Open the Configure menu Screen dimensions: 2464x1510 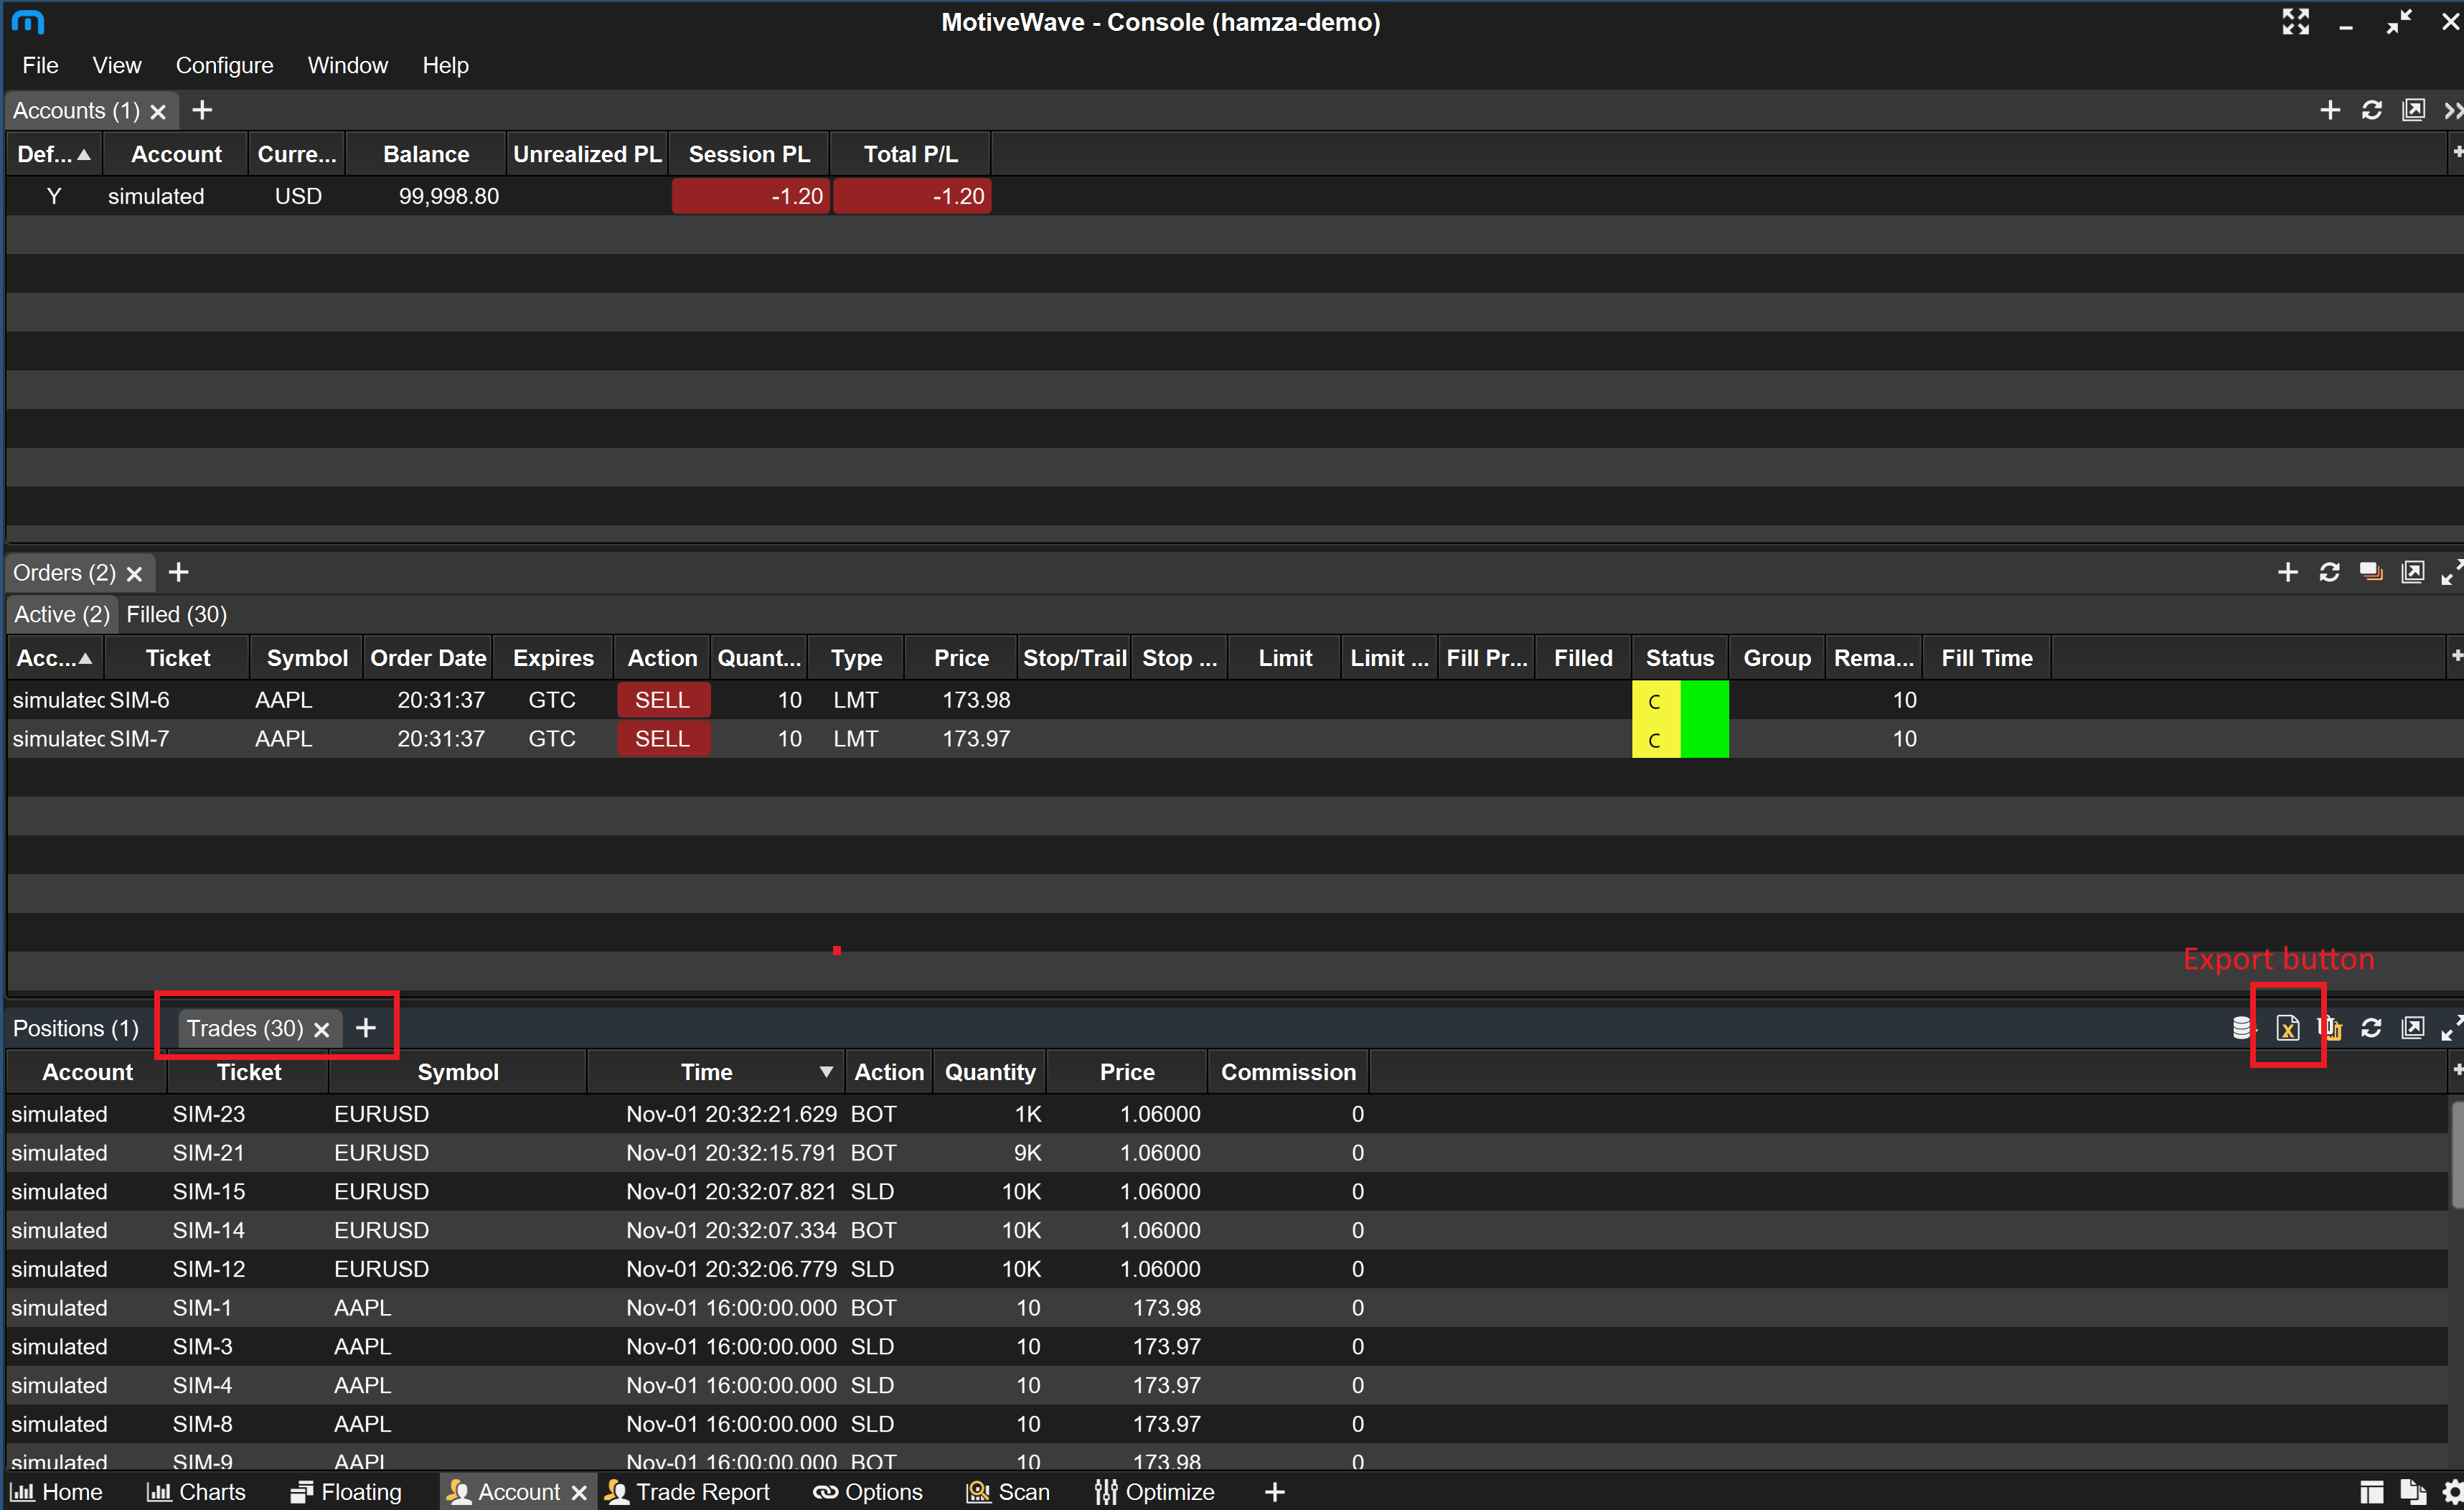tap(224, 65)
